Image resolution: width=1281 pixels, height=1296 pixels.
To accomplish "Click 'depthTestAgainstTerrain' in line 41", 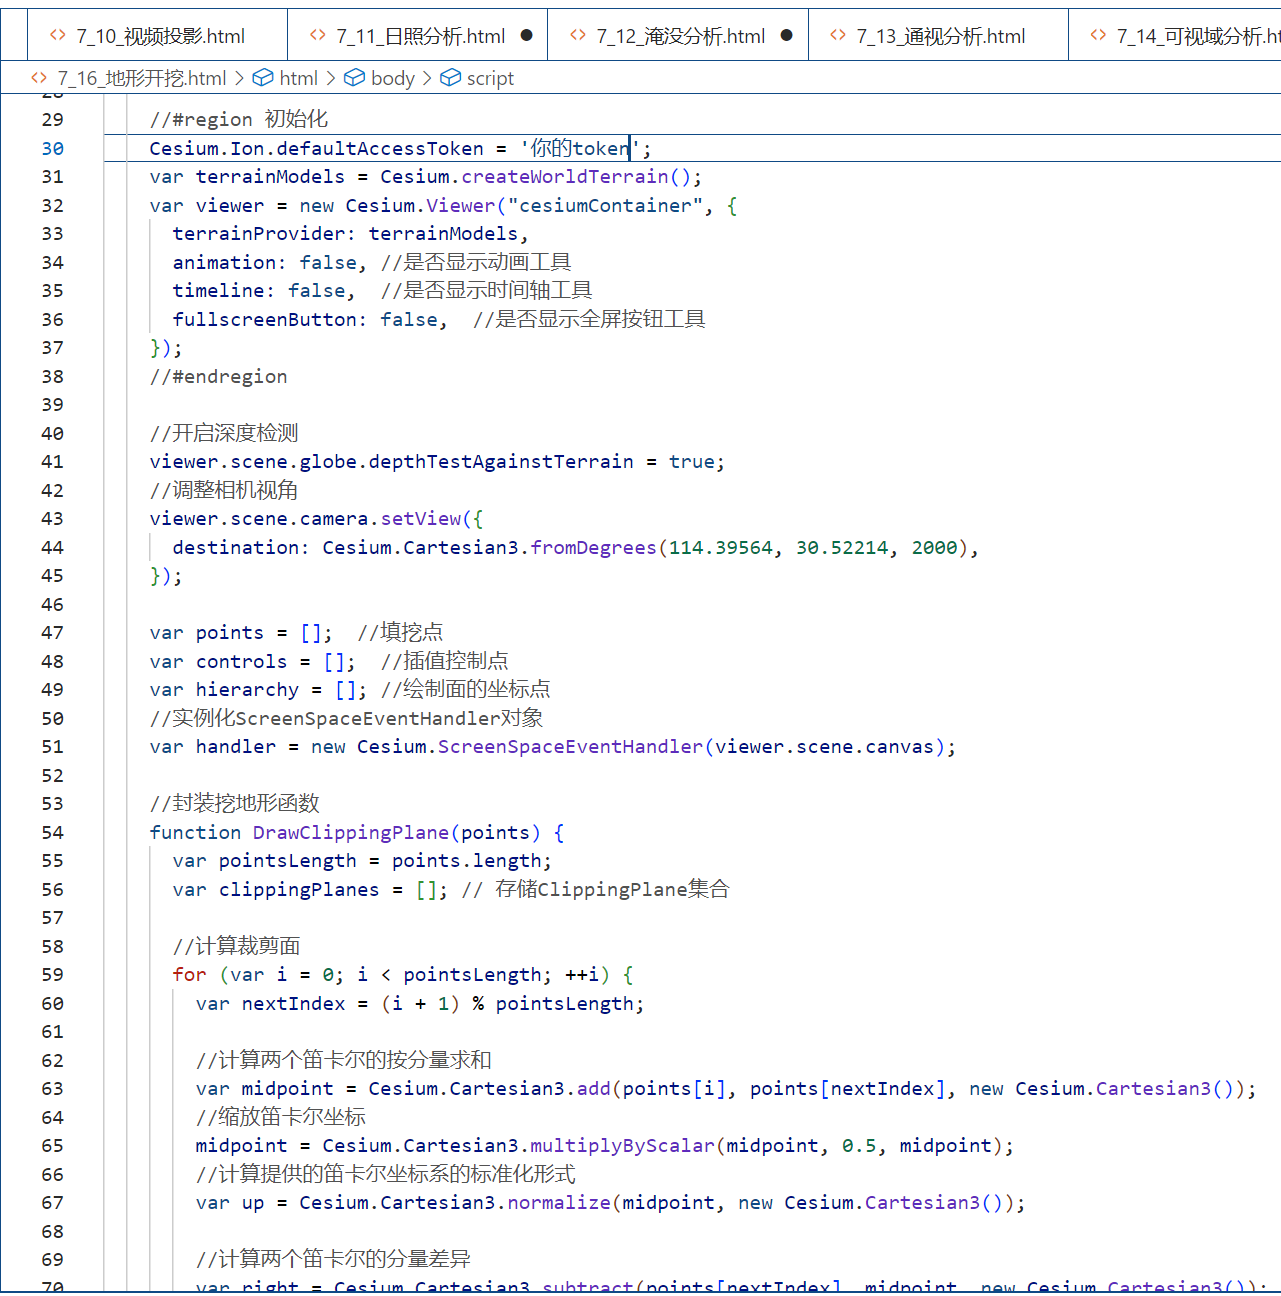I will [501, 461].
